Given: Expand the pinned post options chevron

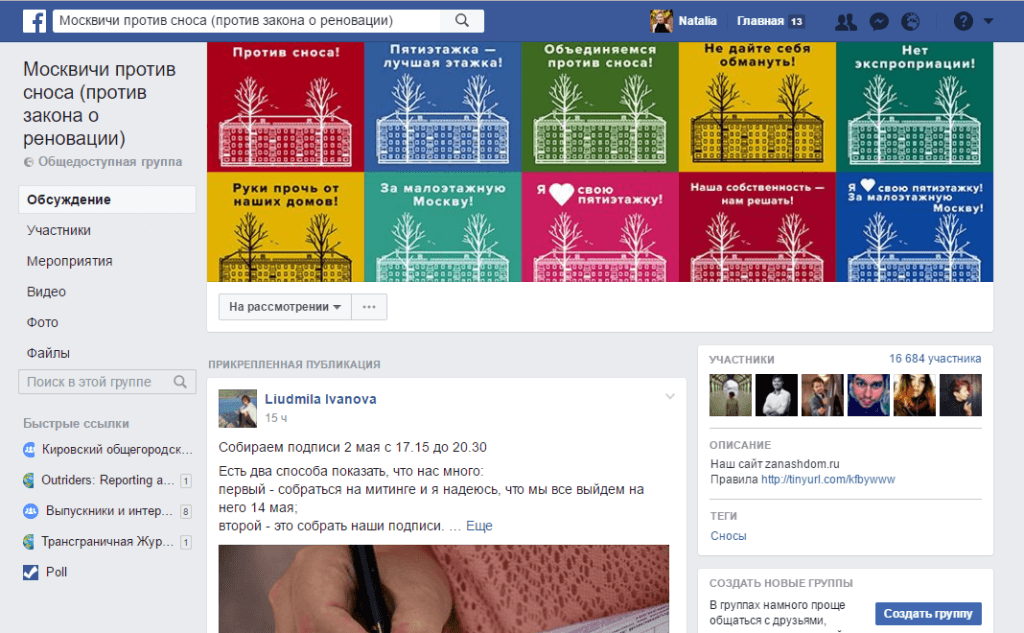Looking at the screenshot, I should point(671,397).
